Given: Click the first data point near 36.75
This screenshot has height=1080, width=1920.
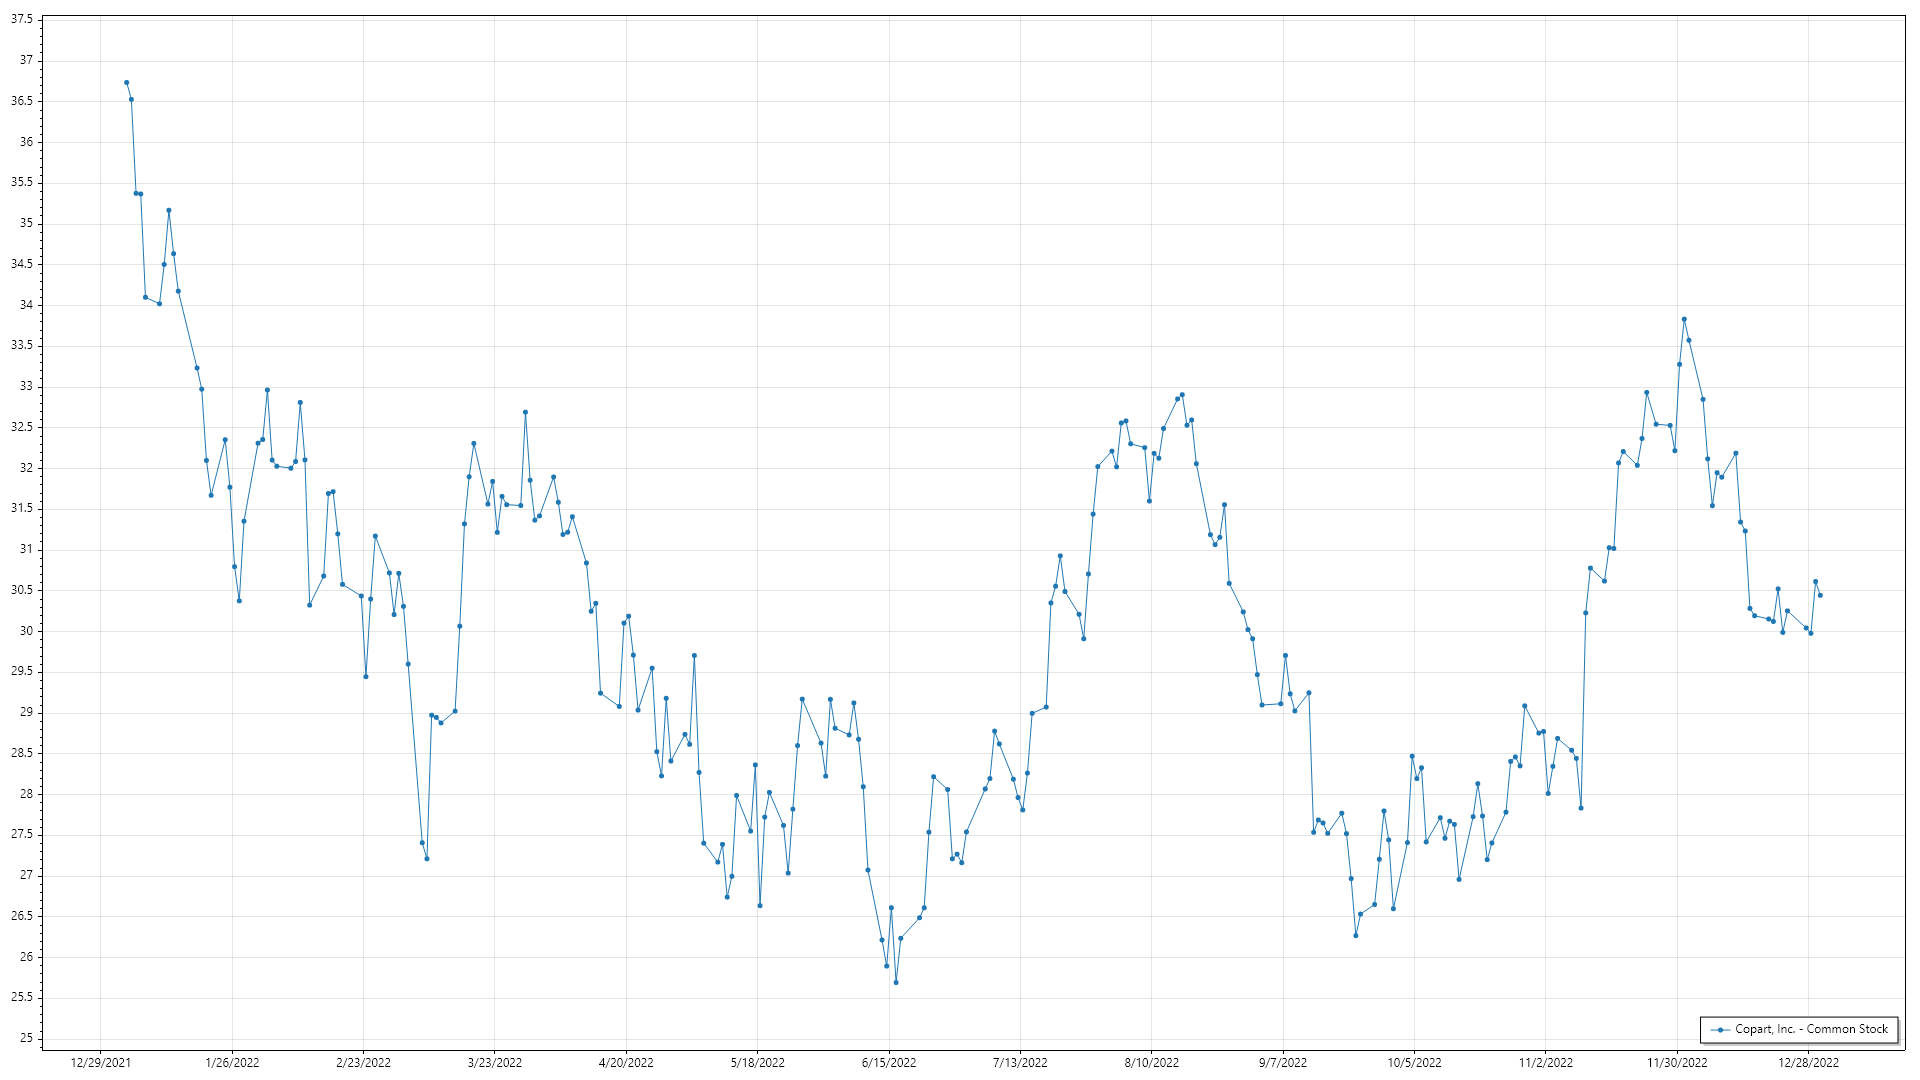Looking at the screenshot, I should coord(126,82).
